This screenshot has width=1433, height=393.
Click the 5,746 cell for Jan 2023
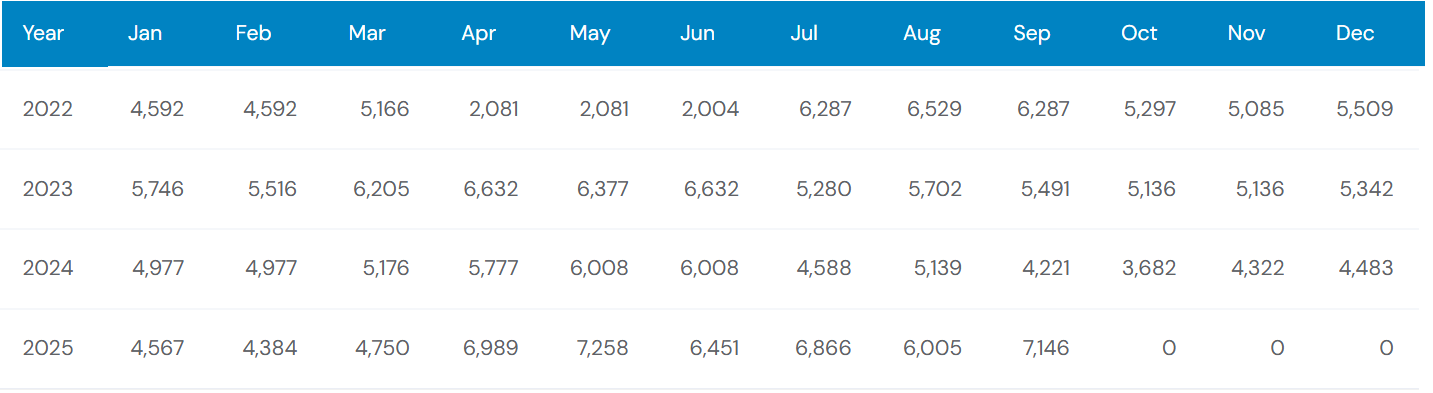[157, 189]
